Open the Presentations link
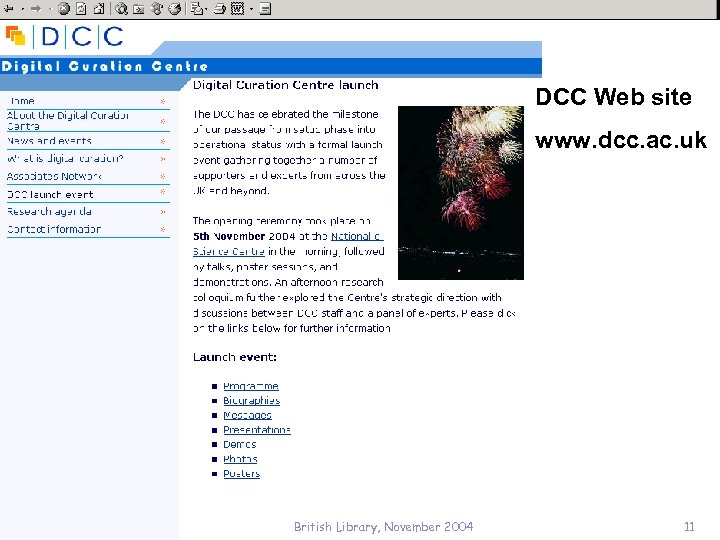This screenshot has width=720, height=540. 257,430
